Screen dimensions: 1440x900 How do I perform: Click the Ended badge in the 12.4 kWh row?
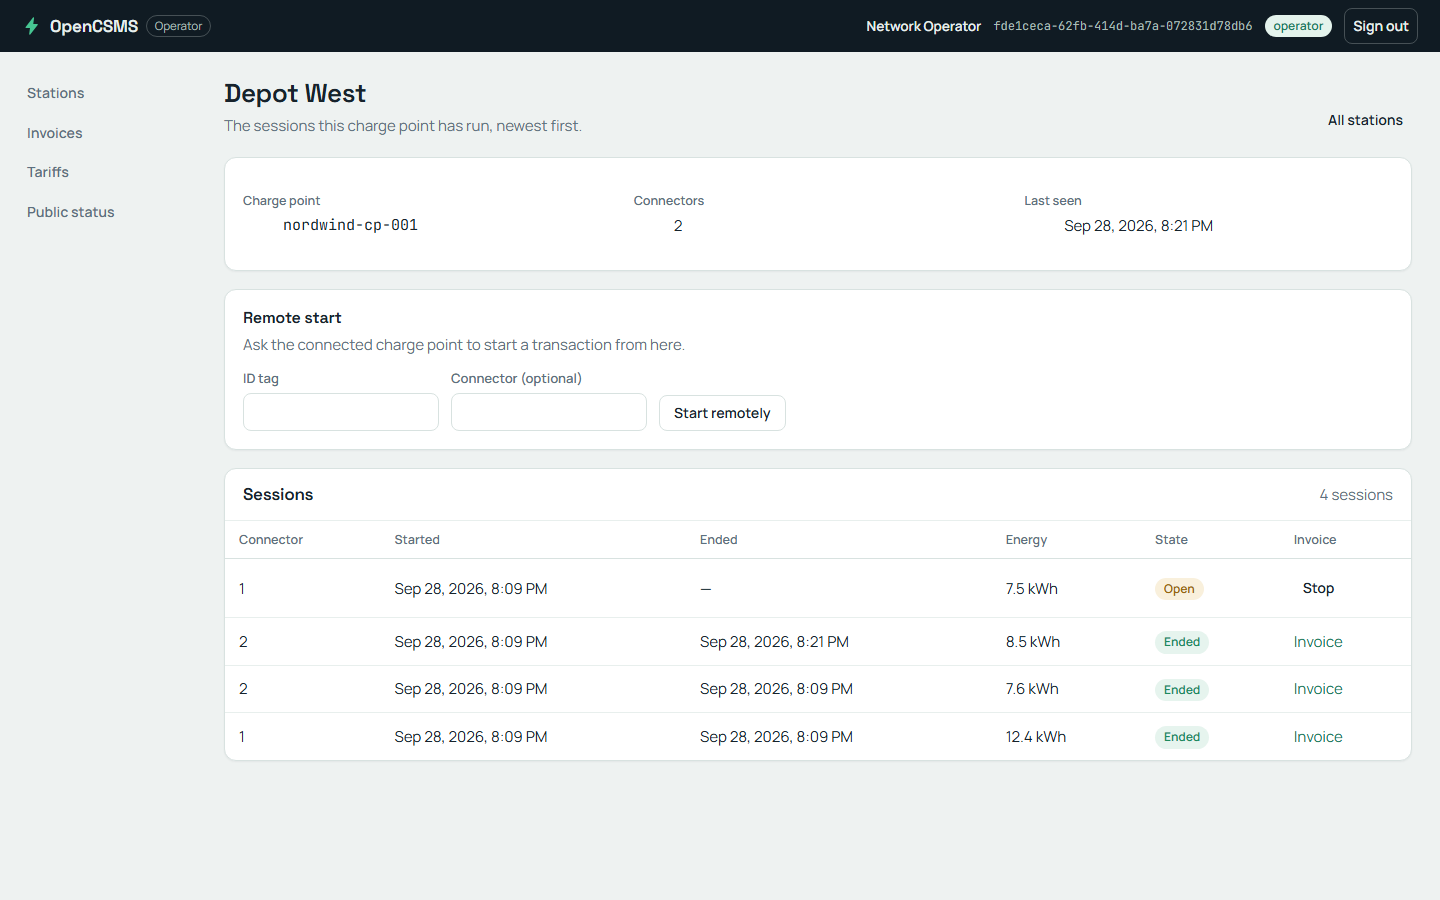coord(1182,737)
